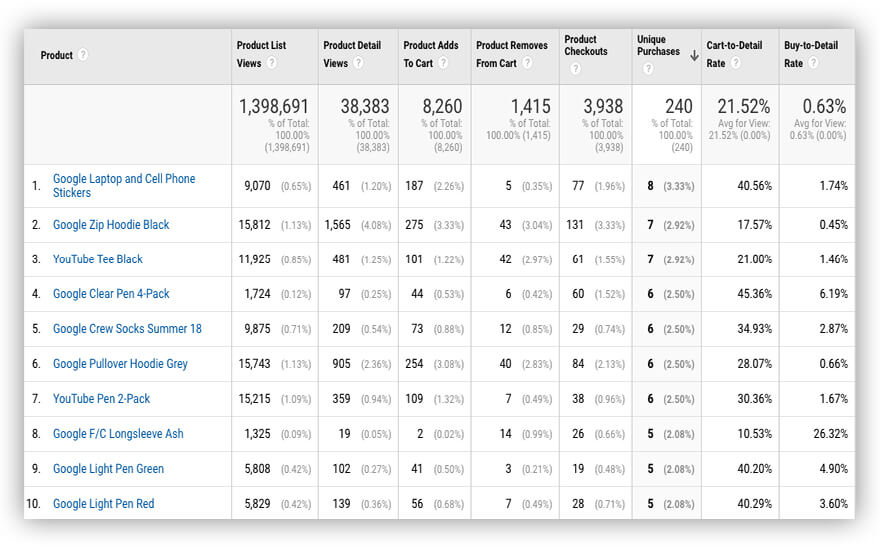This screenshot has height=548, width=880.
Task: Click detail views value 1,565
Action: tap(337, 225)
